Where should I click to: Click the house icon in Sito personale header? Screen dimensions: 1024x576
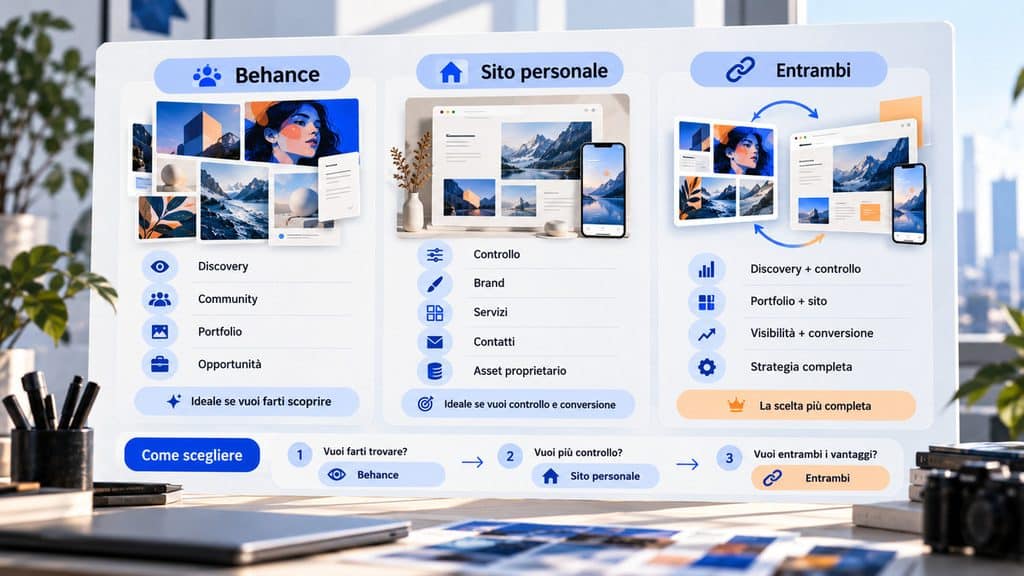click(x=451, y=72)
